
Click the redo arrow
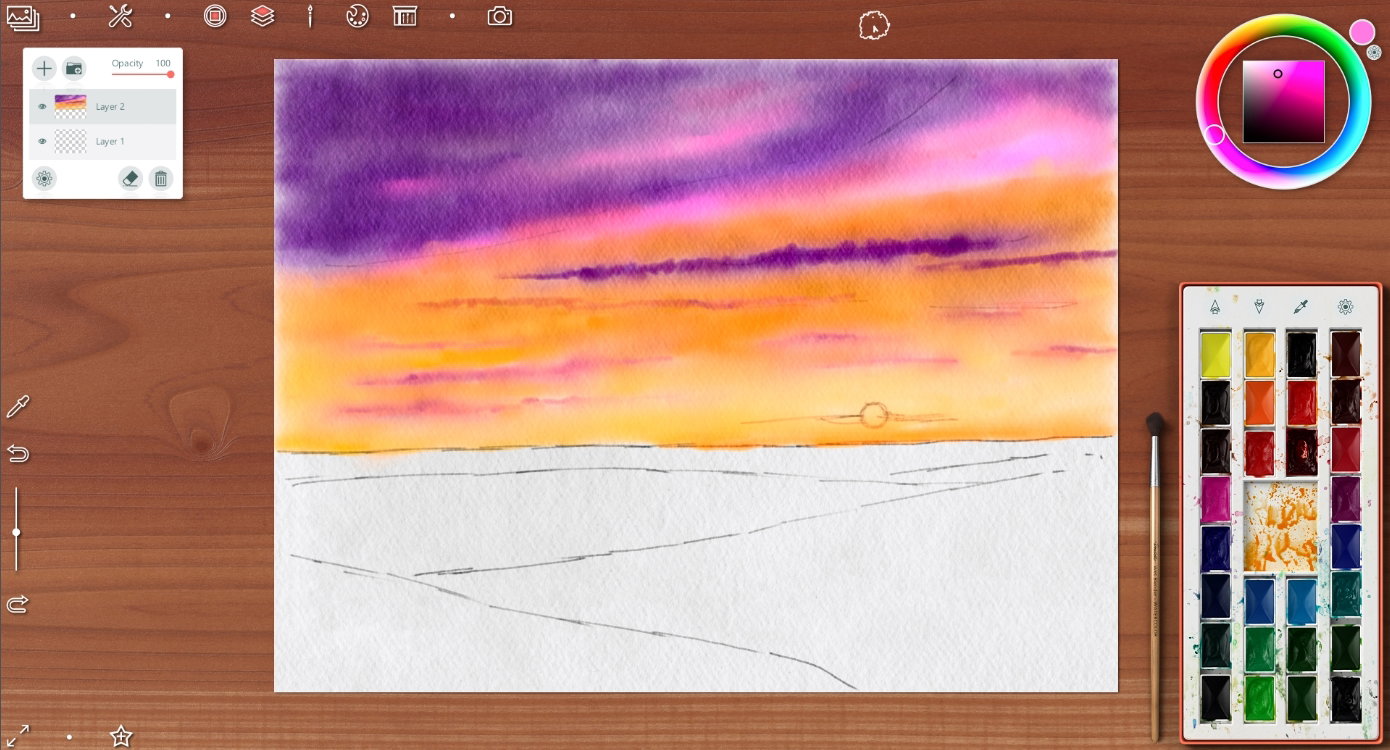click(x=18, y=604)
